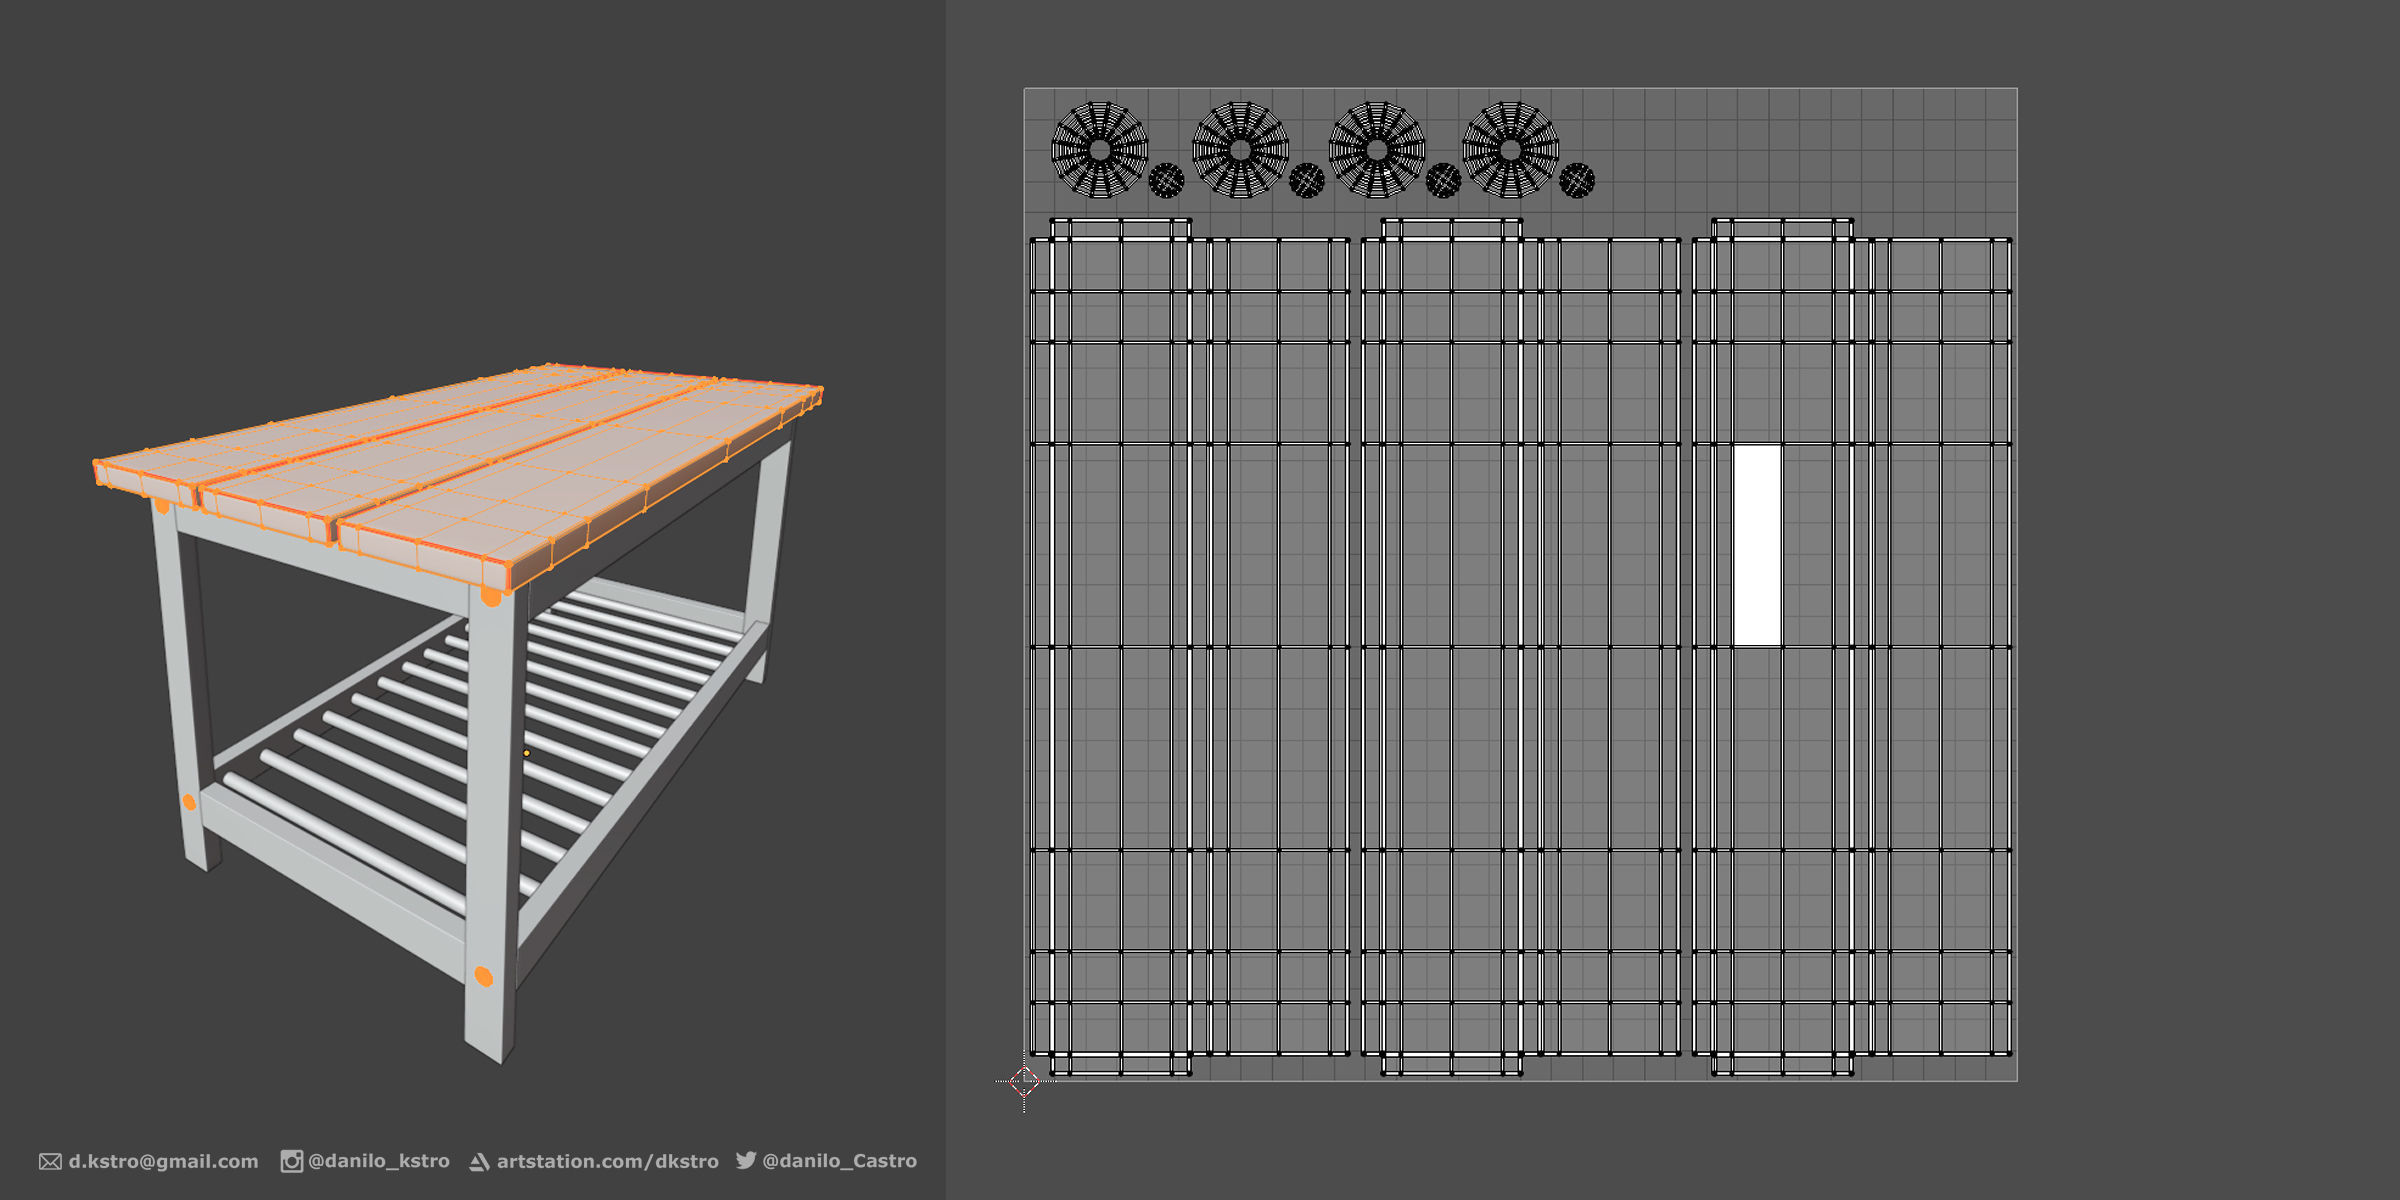Image resolution: width=2400 pixels, height=1200 pixels.
Task: Click the Twitter bird icon
Action: point(746,1160)
